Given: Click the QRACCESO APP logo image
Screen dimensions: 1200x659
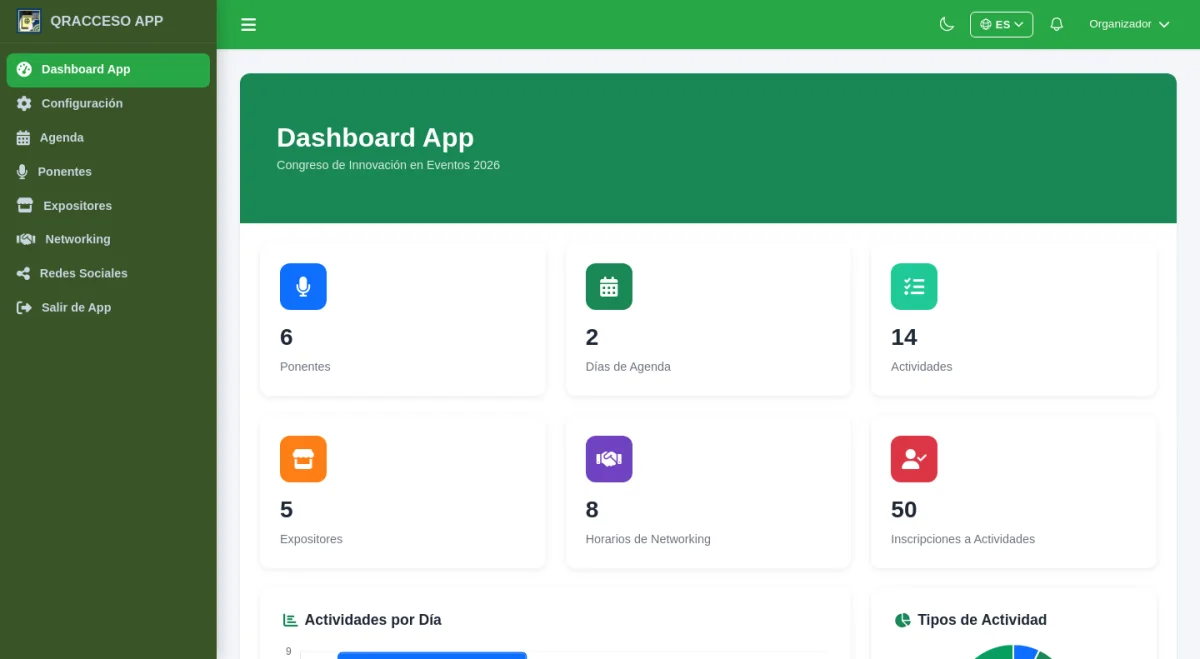Looking at the screenshot, I should (29, 21).
